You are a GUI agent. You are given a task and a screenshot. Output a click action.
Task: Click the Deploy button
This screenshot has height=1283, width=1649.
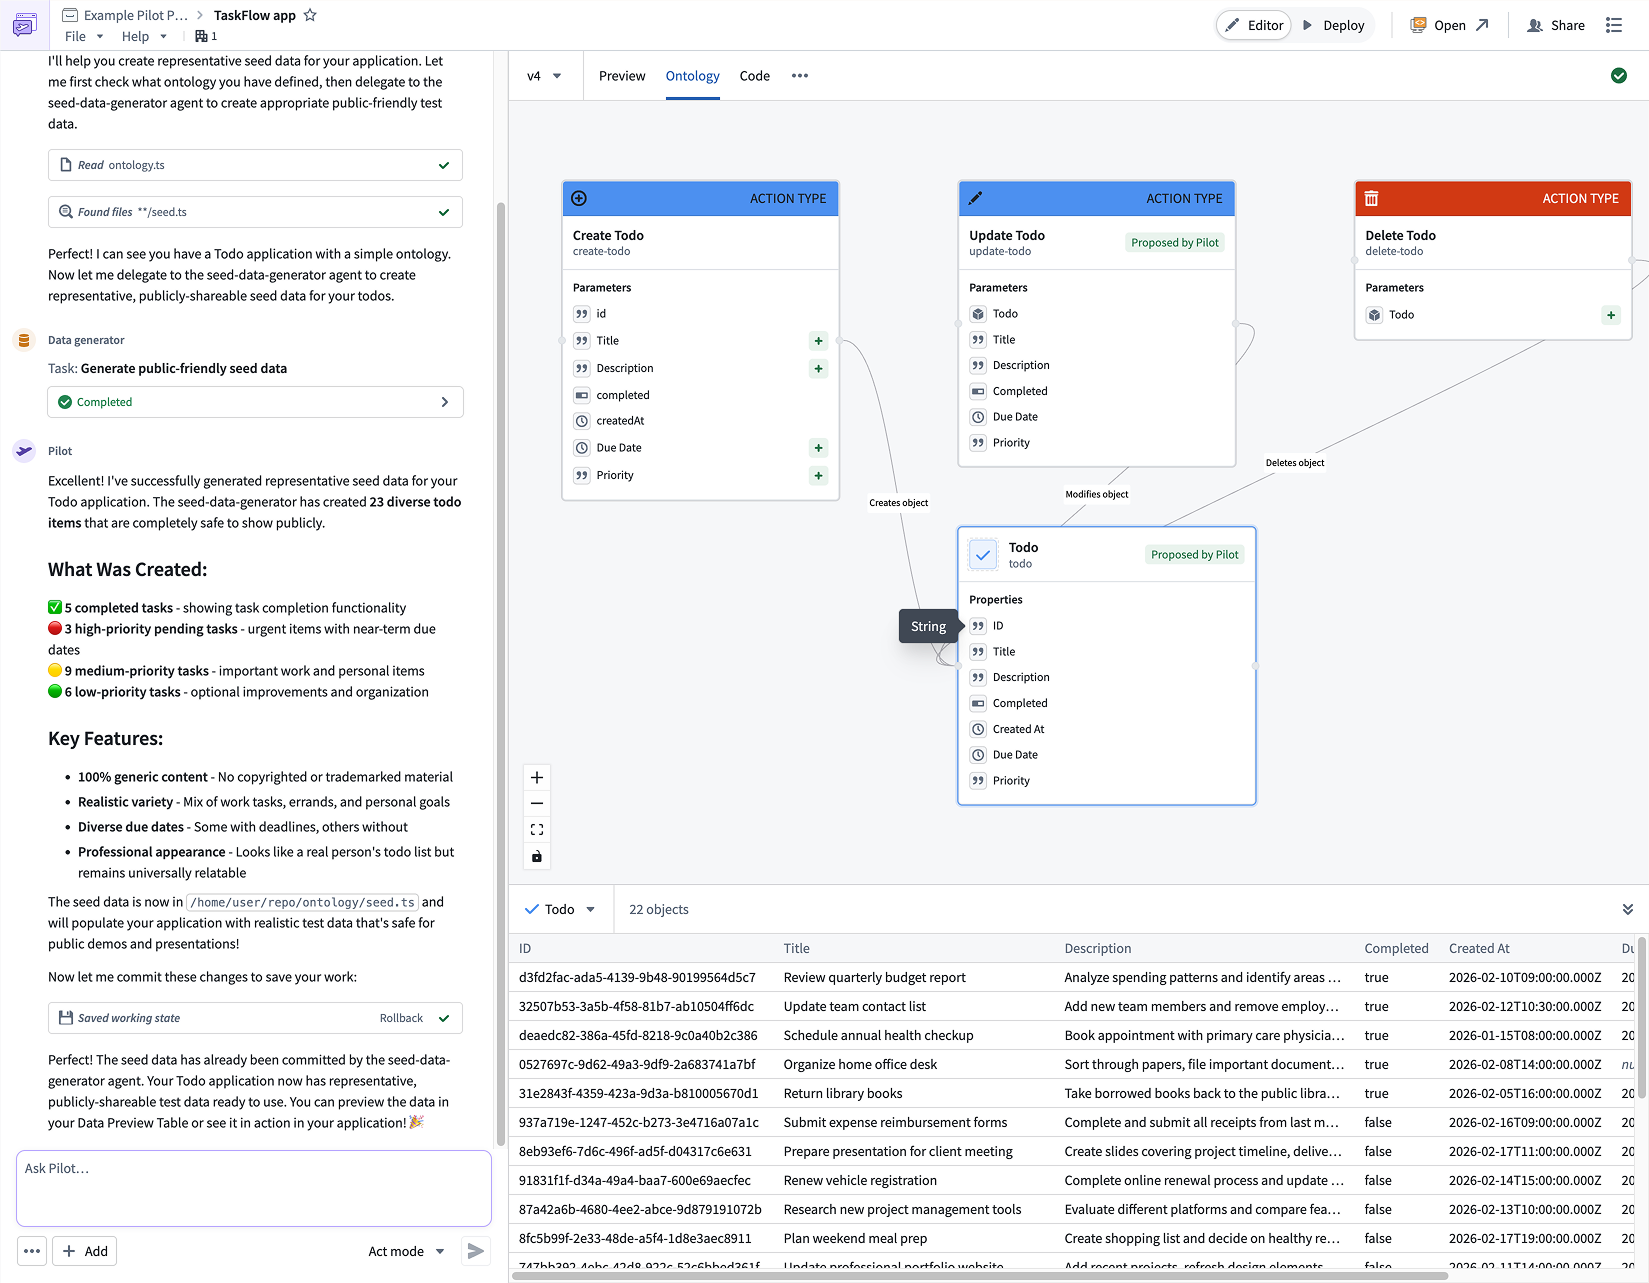click(1334, 24)
